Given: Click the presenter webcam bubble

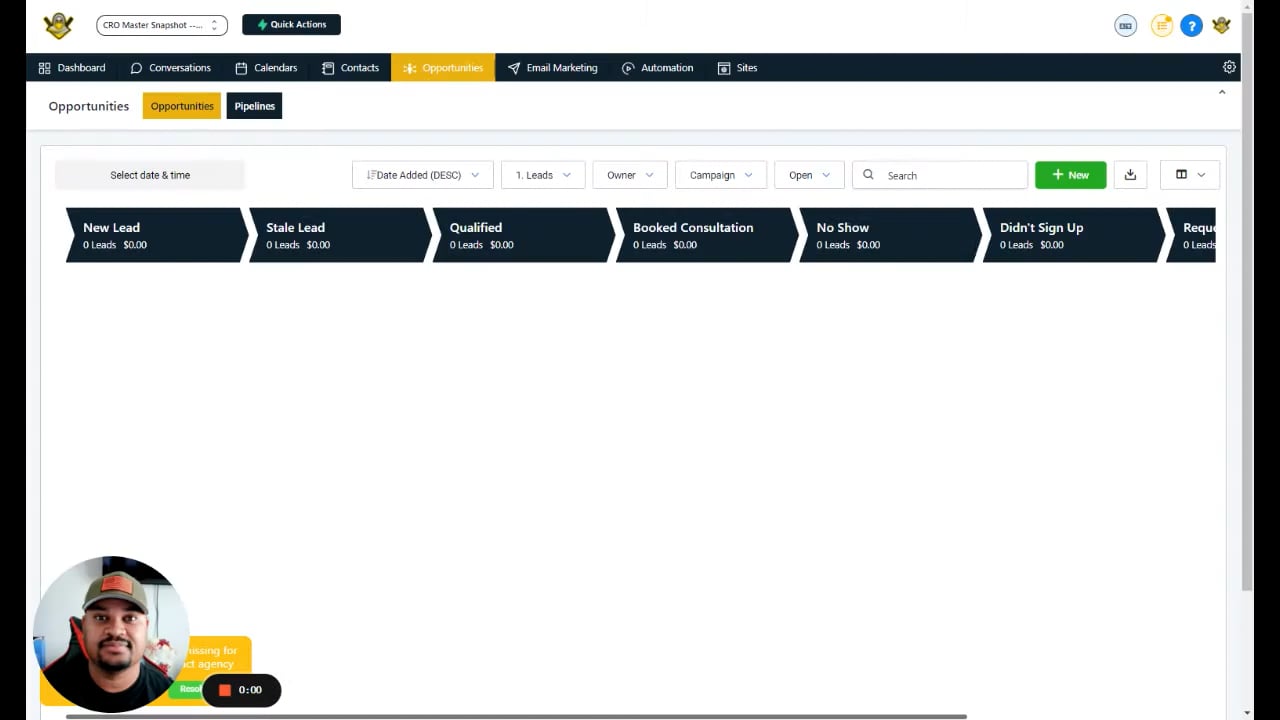Looking at the screenshot, I should (x=110, y=634).
